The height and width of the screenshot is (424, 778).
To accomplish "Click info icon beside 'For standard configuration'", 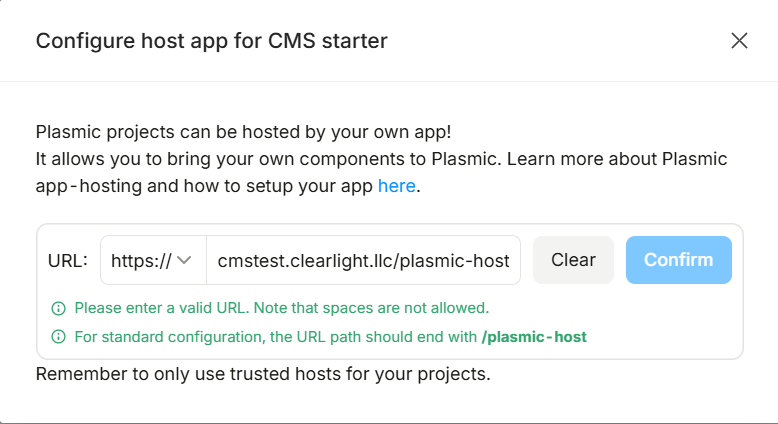I will click(x=61, y=337).
